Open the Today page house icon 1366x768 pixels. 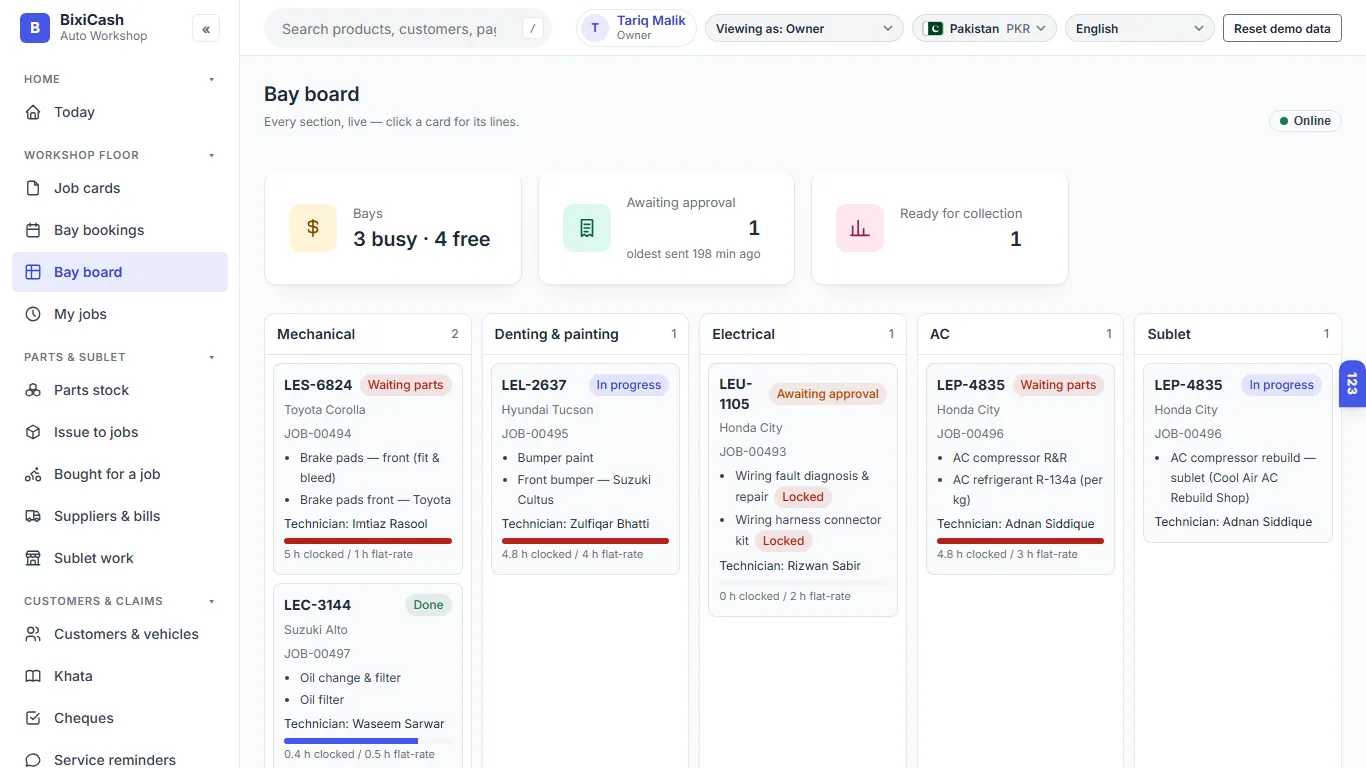(33, 112)
